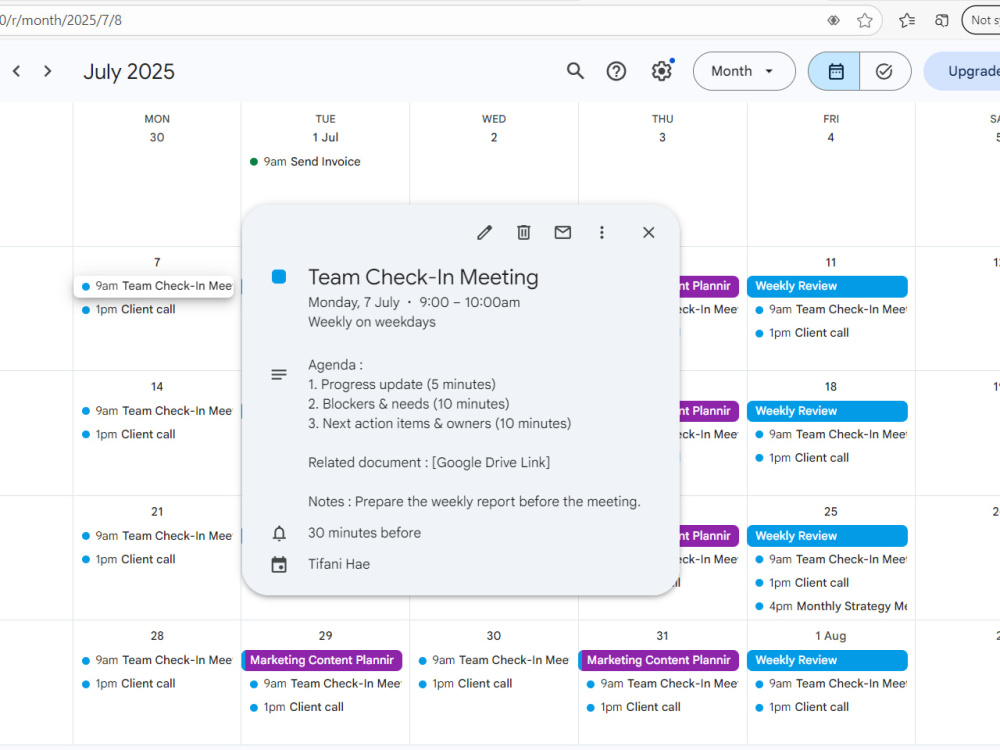Click the Upgrade button

(x=964, y=71)
